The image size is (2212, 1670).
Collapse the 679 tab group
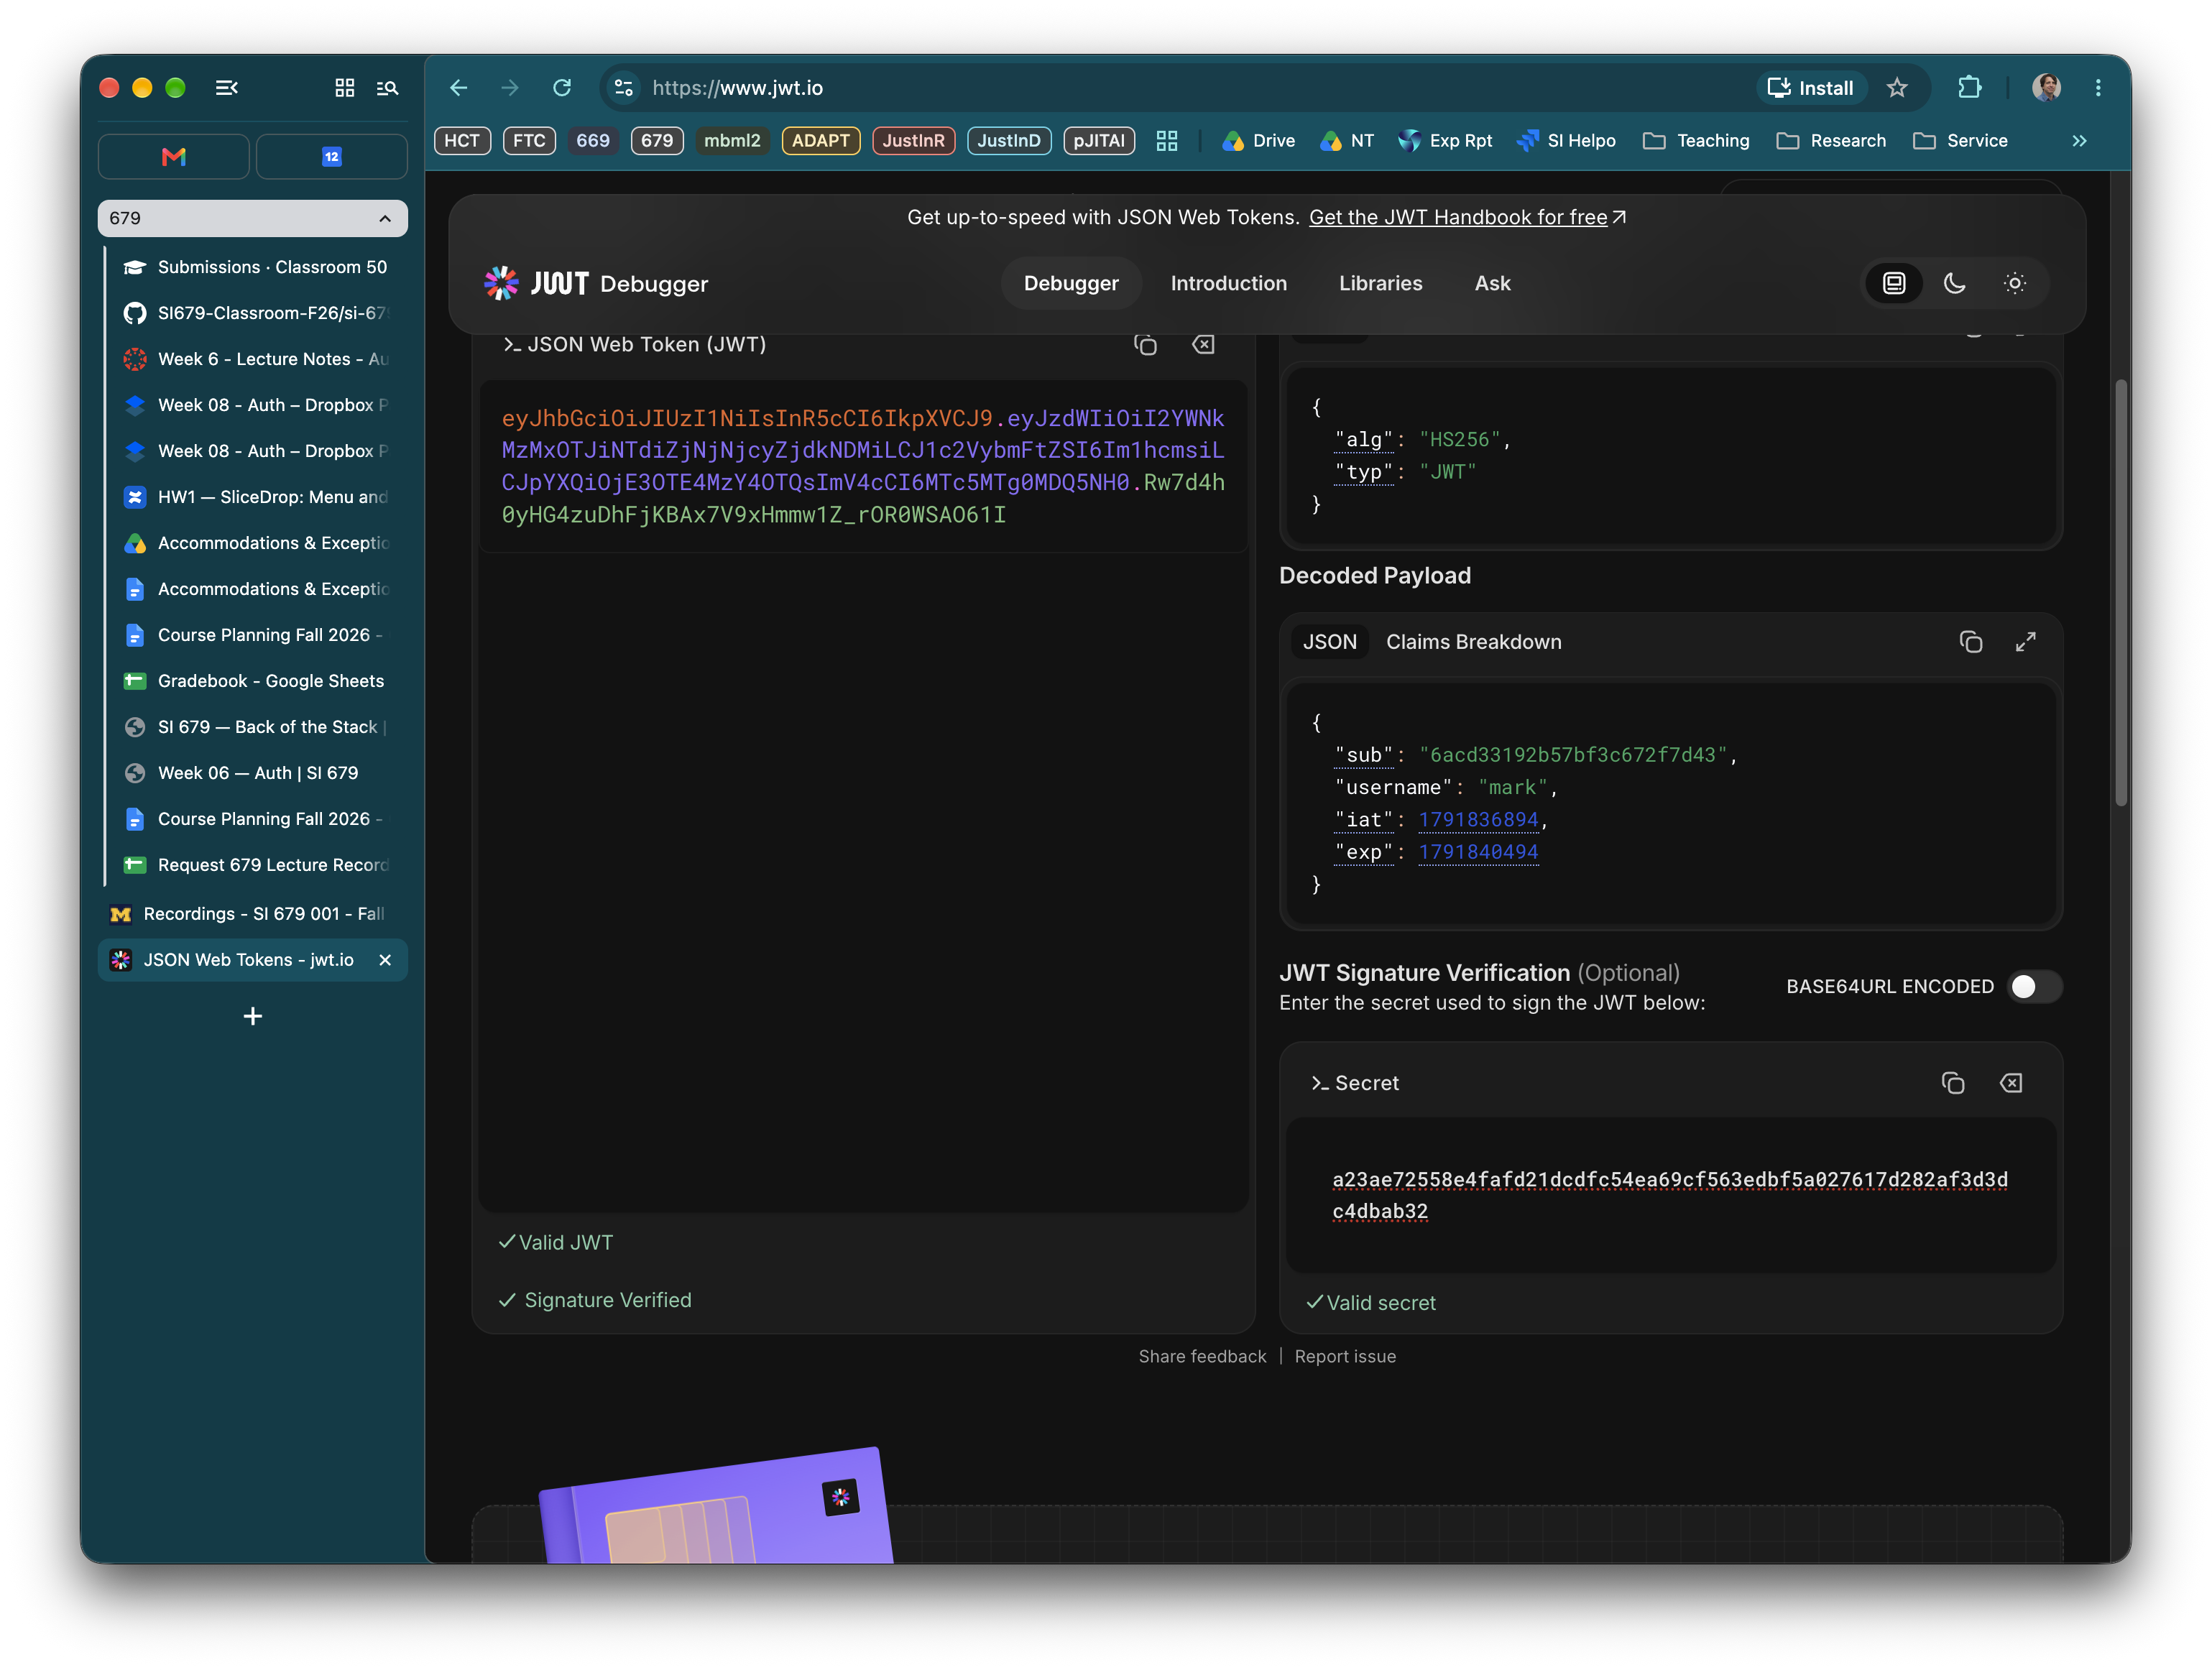253,218
